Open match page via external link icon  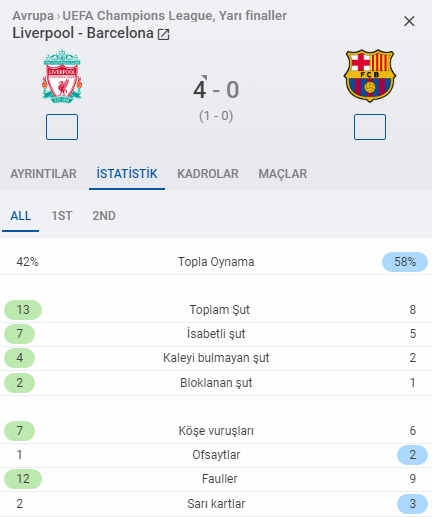click(x=163, y=34)
